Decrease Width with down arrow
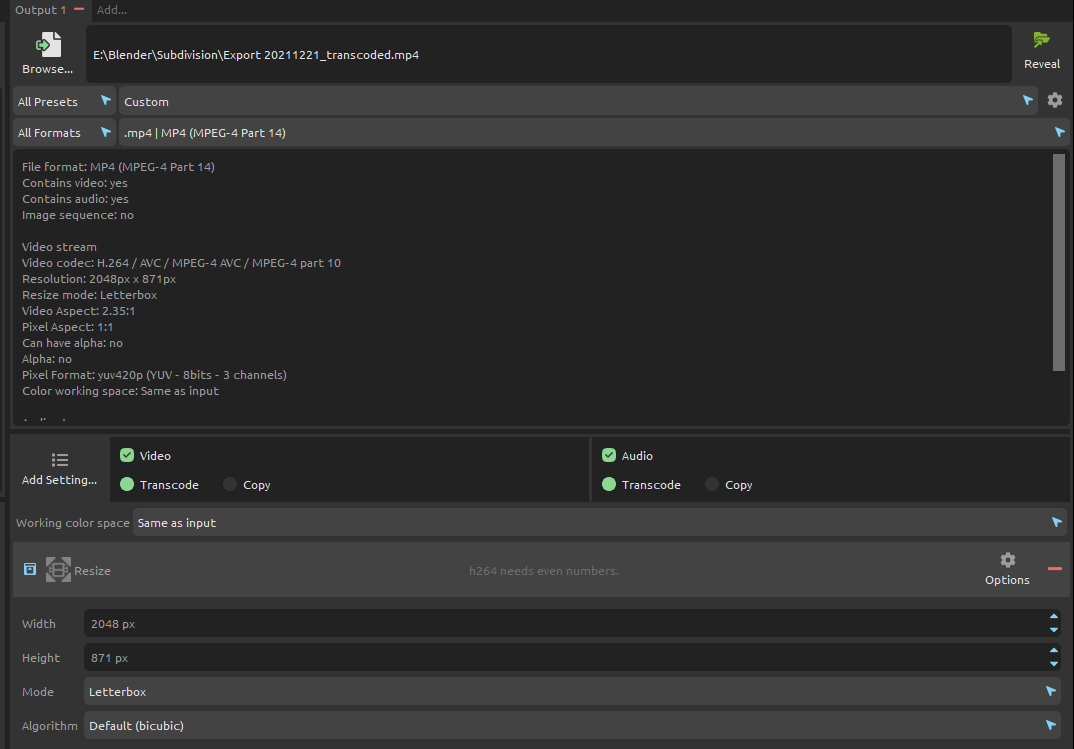 tap(1053, 630)
